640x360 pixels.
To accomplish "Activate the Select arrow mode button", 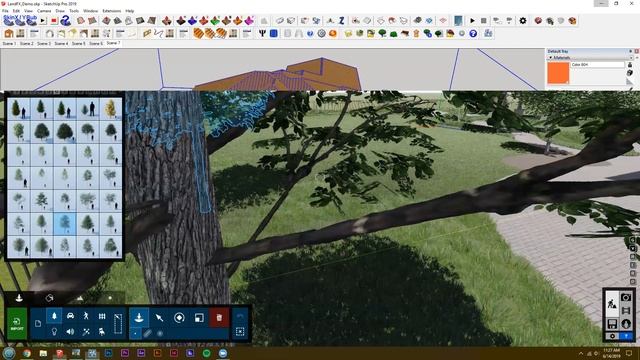I will click(159, 318).
